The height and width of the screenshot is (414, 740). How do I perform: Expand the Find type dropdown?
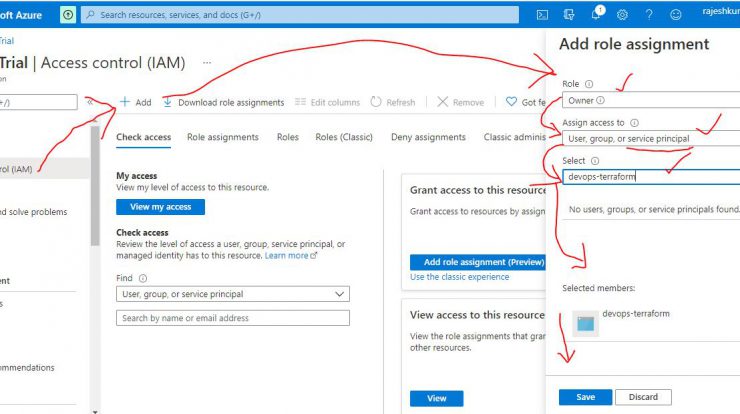click(x=233, y=294)
